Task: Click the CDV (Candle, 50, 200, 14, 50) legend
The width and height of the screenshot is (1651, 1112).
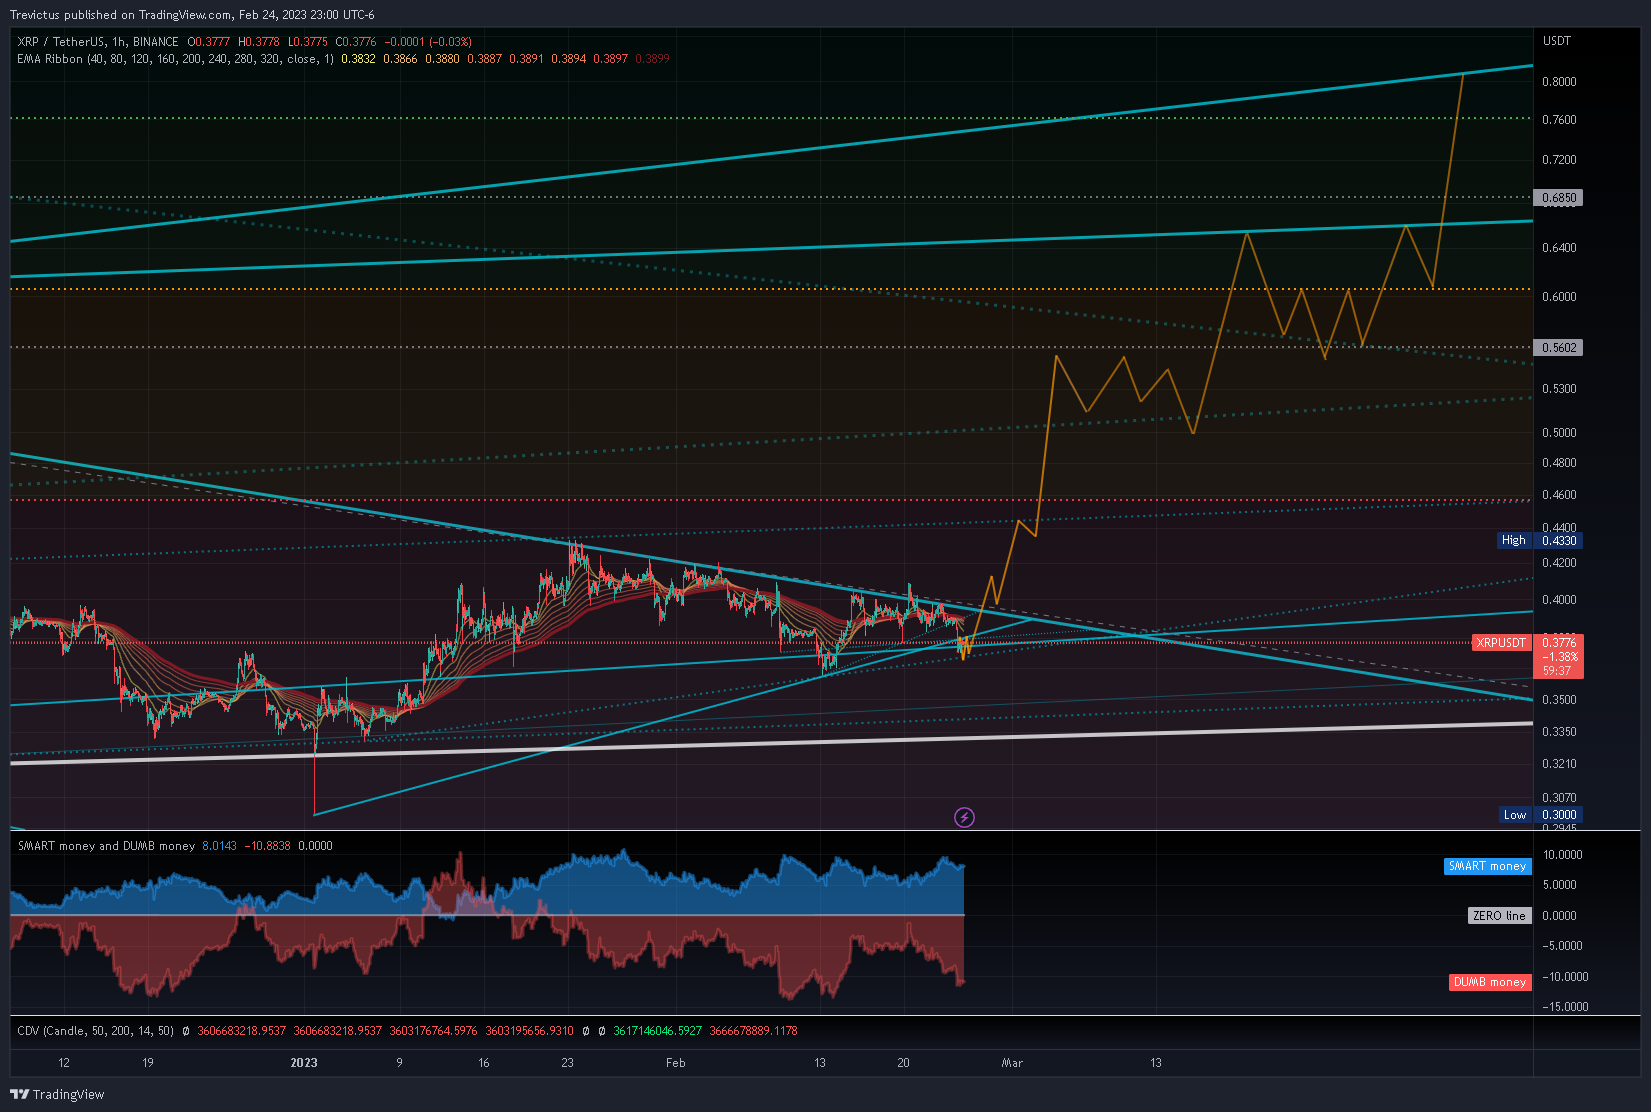Action: 96,1031
